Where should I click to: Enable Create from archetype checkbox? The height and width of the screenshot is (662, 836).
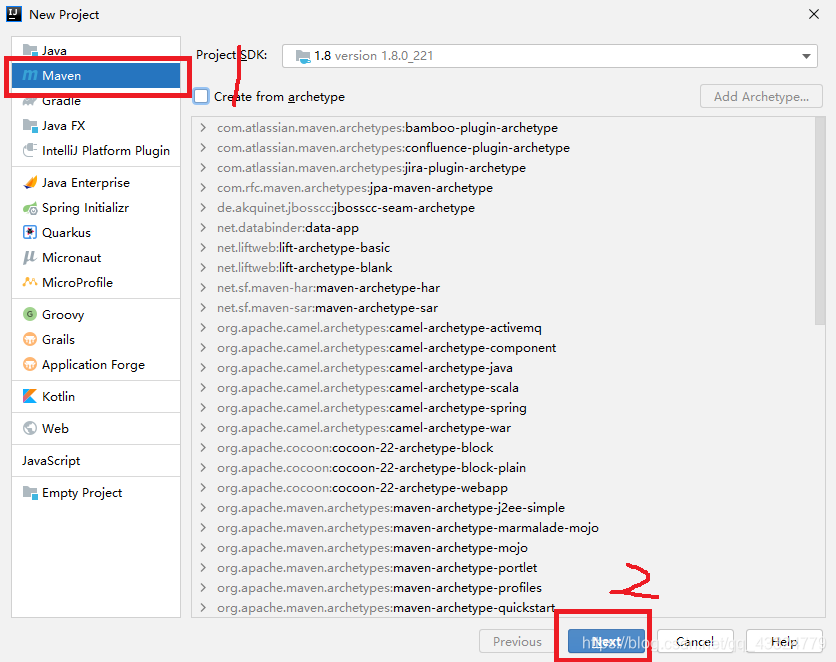[201, 96]
